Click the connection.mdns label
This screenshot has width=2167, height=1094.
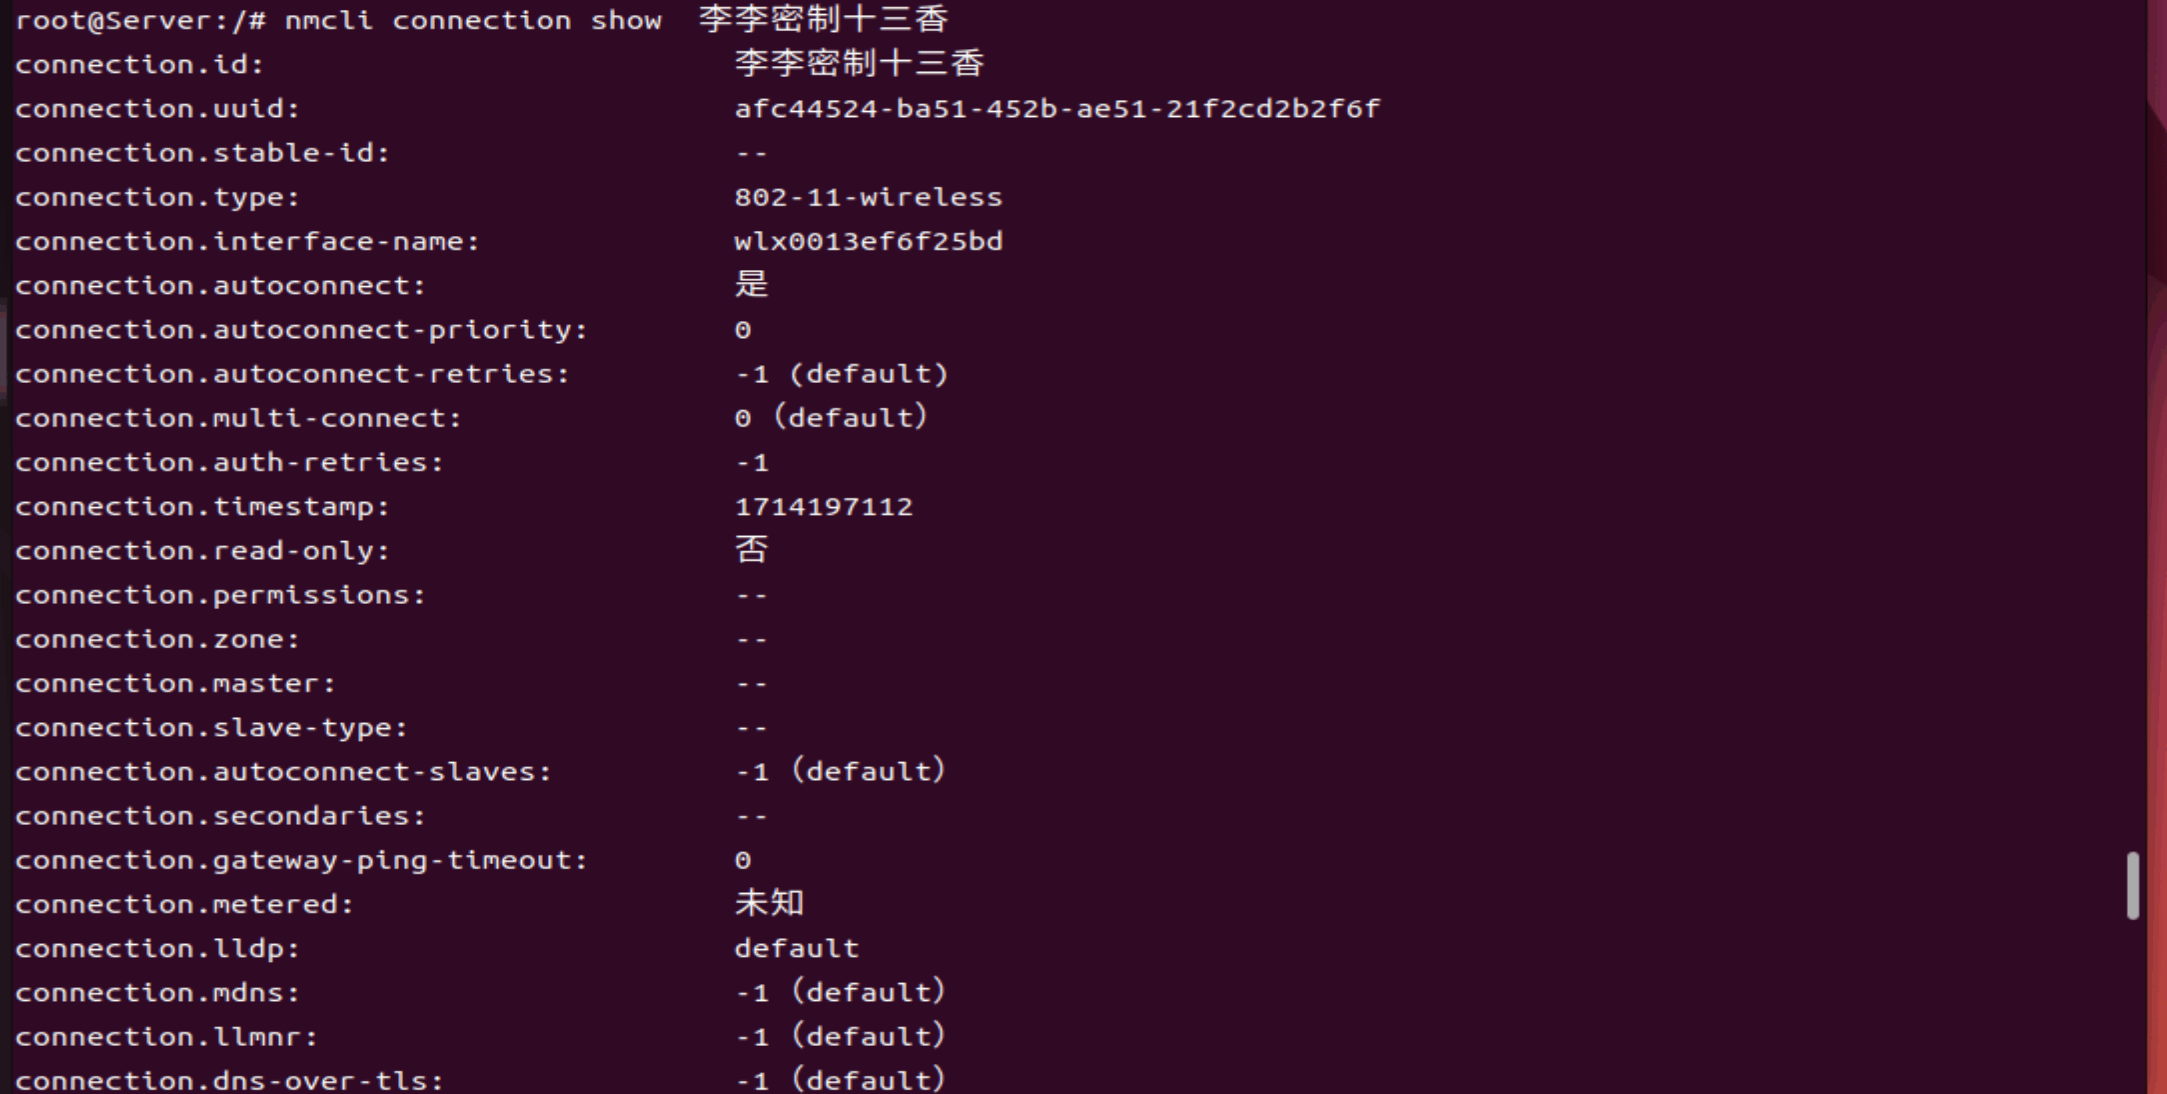tap(157, 993)
